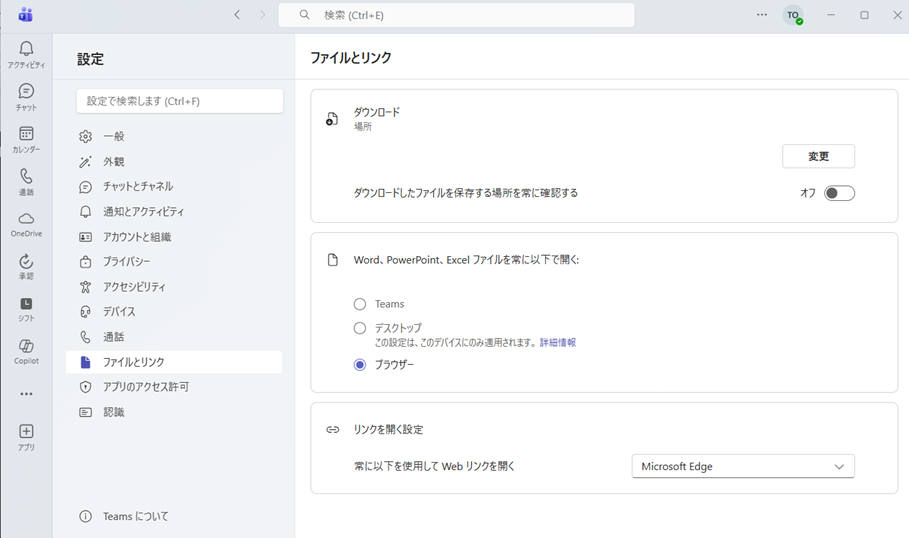The image size is (909, 538).
Task: Open アプリのアクセス許可 settings category
Action: click(174, 387)
